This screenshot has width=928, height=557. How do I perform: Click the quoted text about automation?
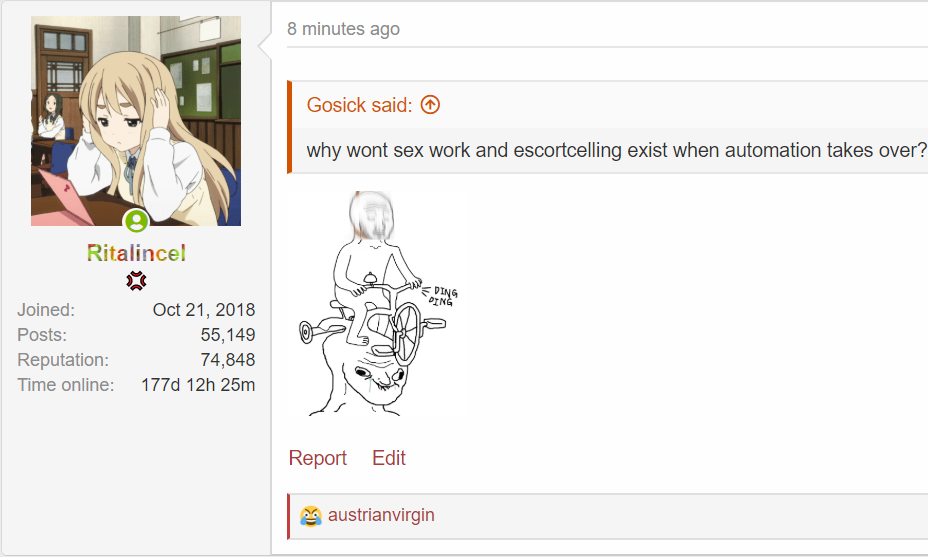(616, 151)
